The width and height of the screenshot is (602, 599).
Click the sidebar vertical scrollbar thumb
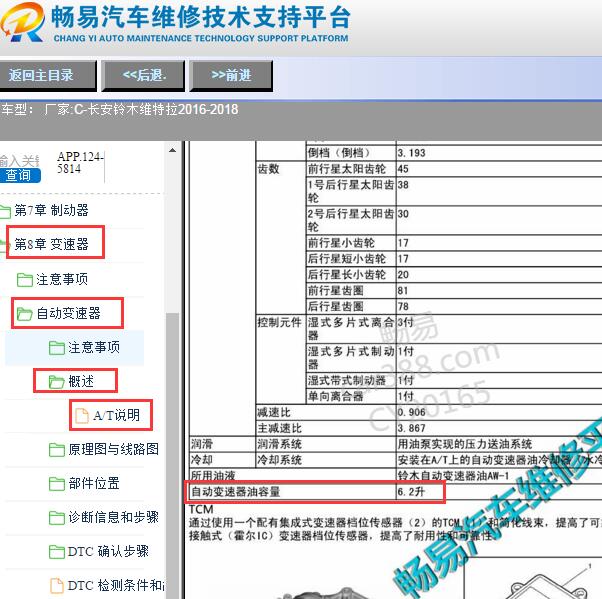coord(173,455)
